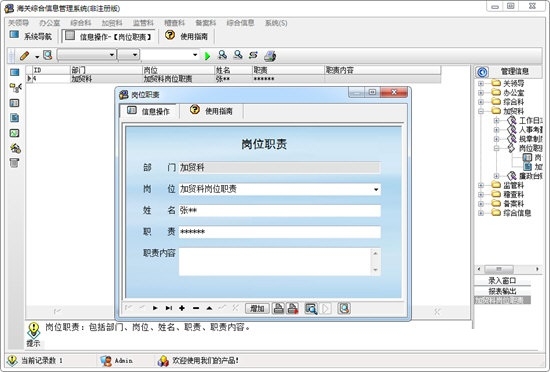Image resolution: width=550 pixels, height=372 pixels.
Task: Open the first field combo box in toolbar
Action: click(86, 55)
